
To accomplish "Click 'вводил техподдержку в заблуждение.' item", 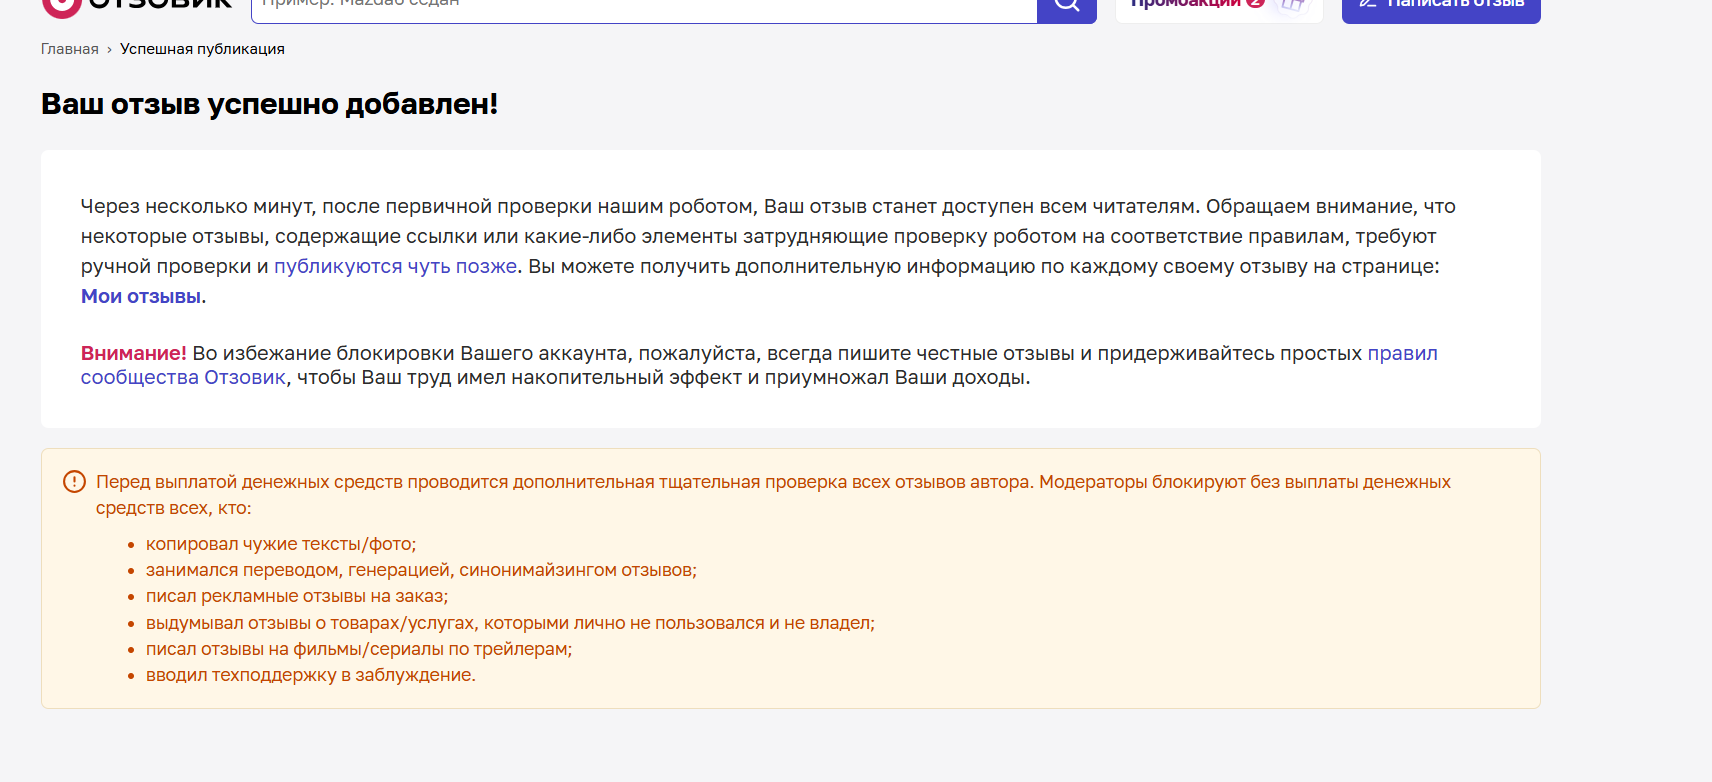I will click(311, 675).
